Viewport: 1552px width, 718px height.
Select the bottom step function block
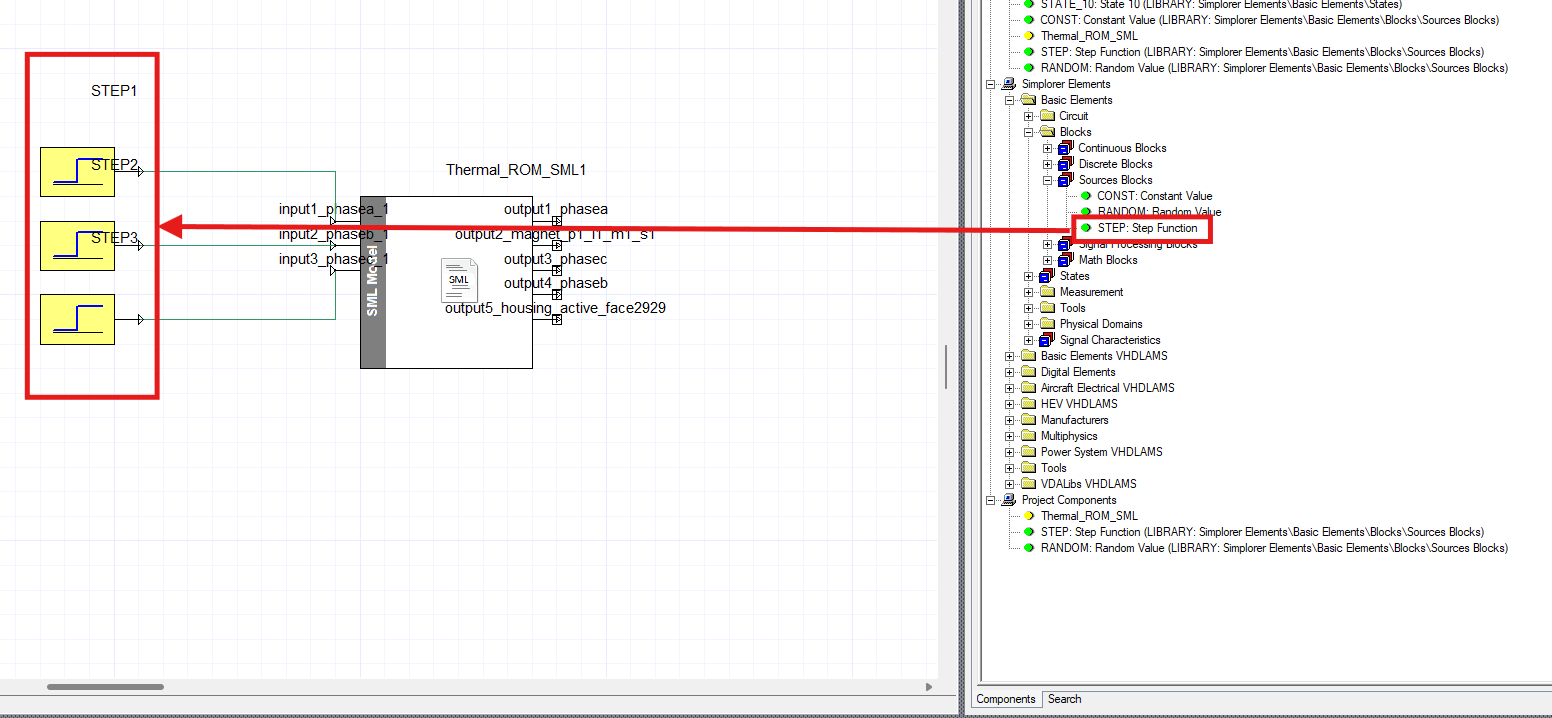(x=77, y=319)
